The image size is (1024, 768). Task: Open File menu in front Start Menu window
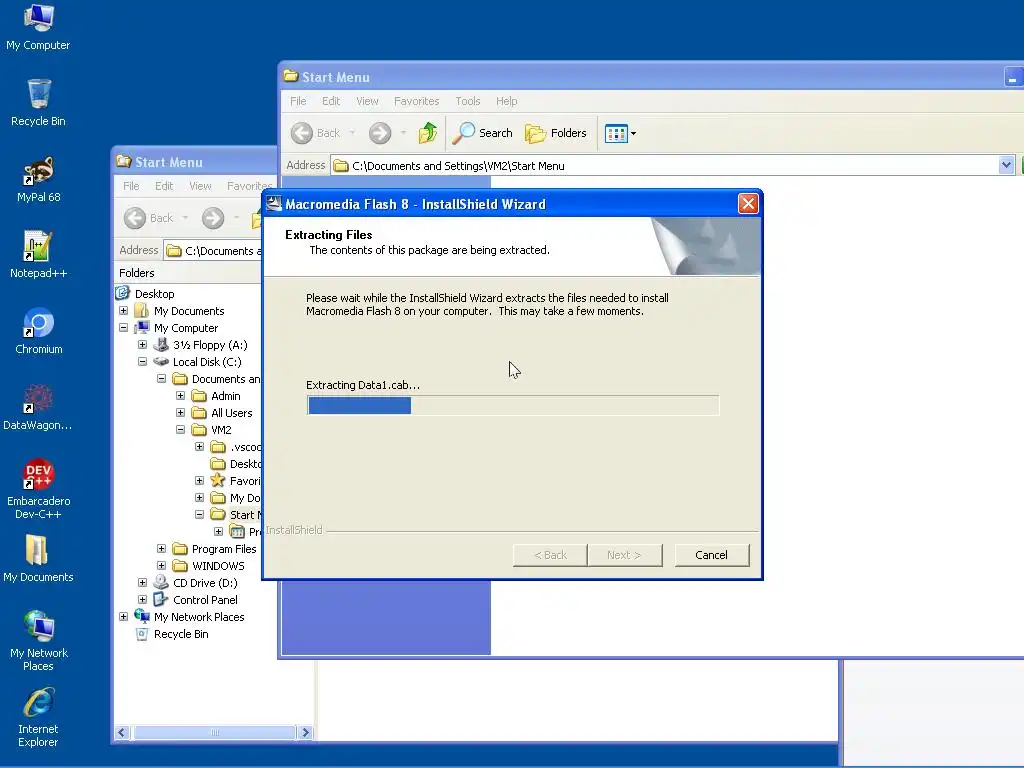point(298,101)
